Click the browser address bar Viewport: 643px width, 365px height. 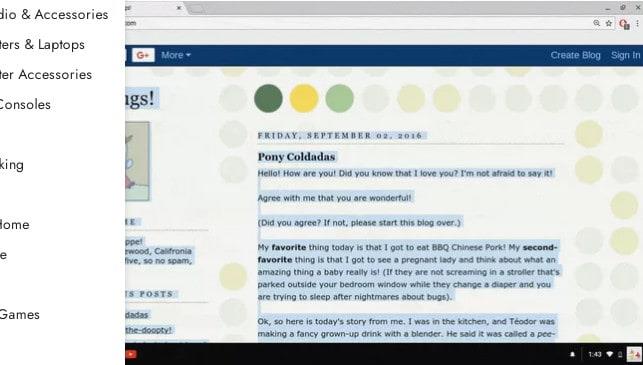point(357,23)
